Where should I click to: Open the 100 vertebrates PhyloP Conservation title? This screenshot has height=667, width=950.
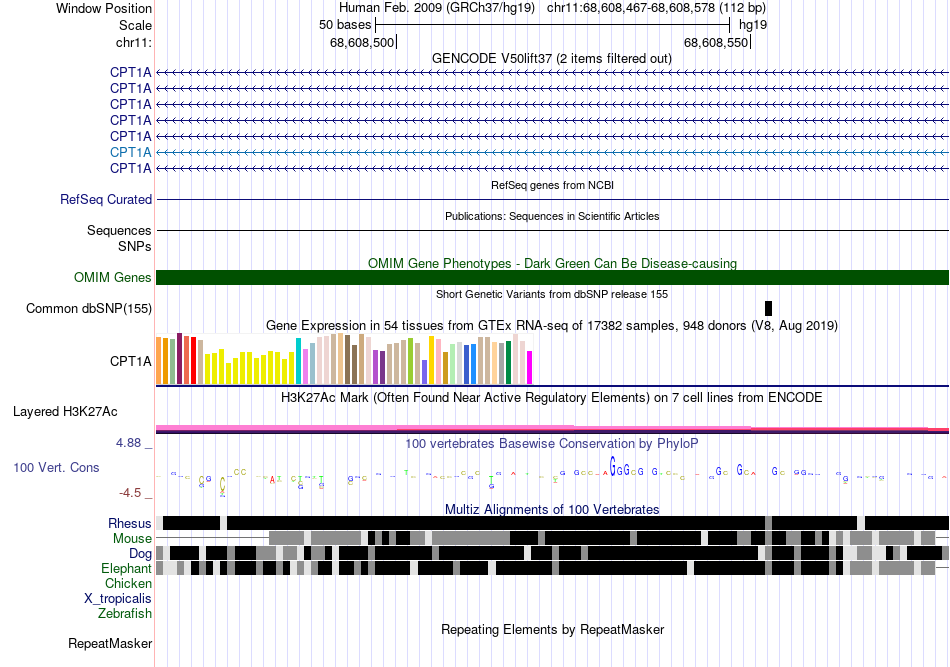pos(552,443)
